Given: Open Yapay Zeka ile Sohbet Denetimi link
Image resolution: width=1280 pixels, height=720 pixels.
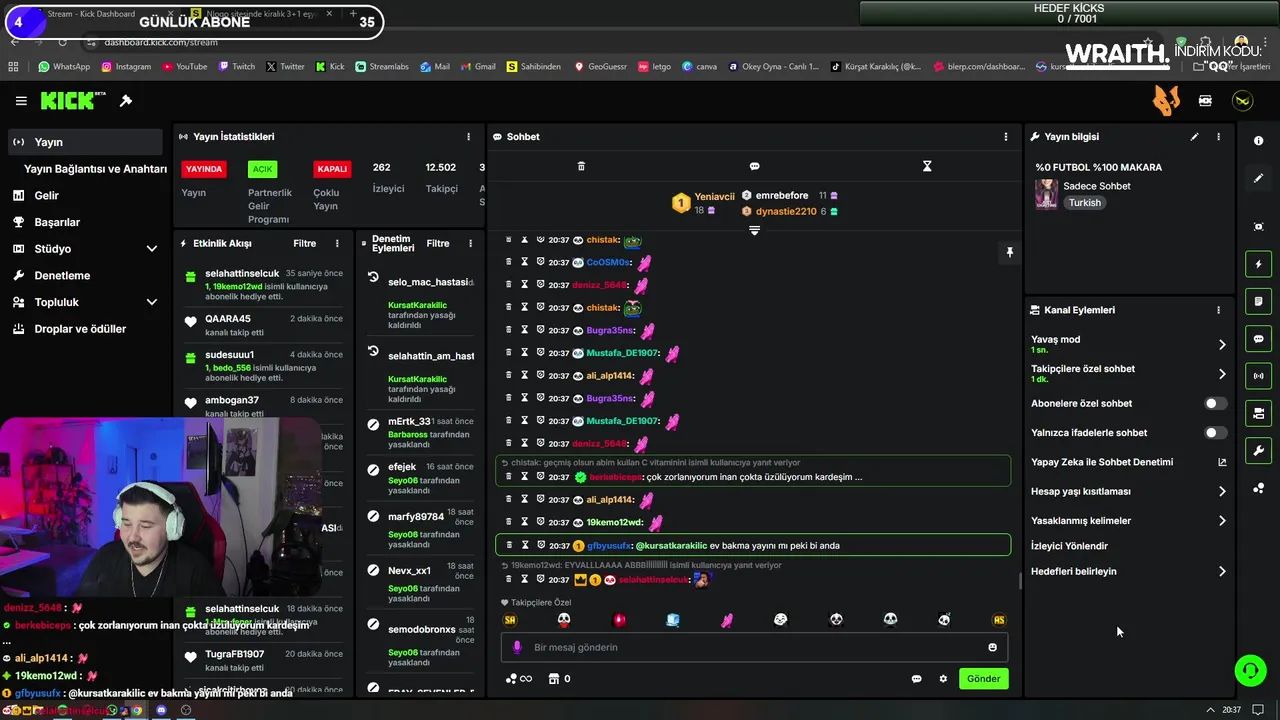Looking at the screenshot, I should (x=1129, y=462).
